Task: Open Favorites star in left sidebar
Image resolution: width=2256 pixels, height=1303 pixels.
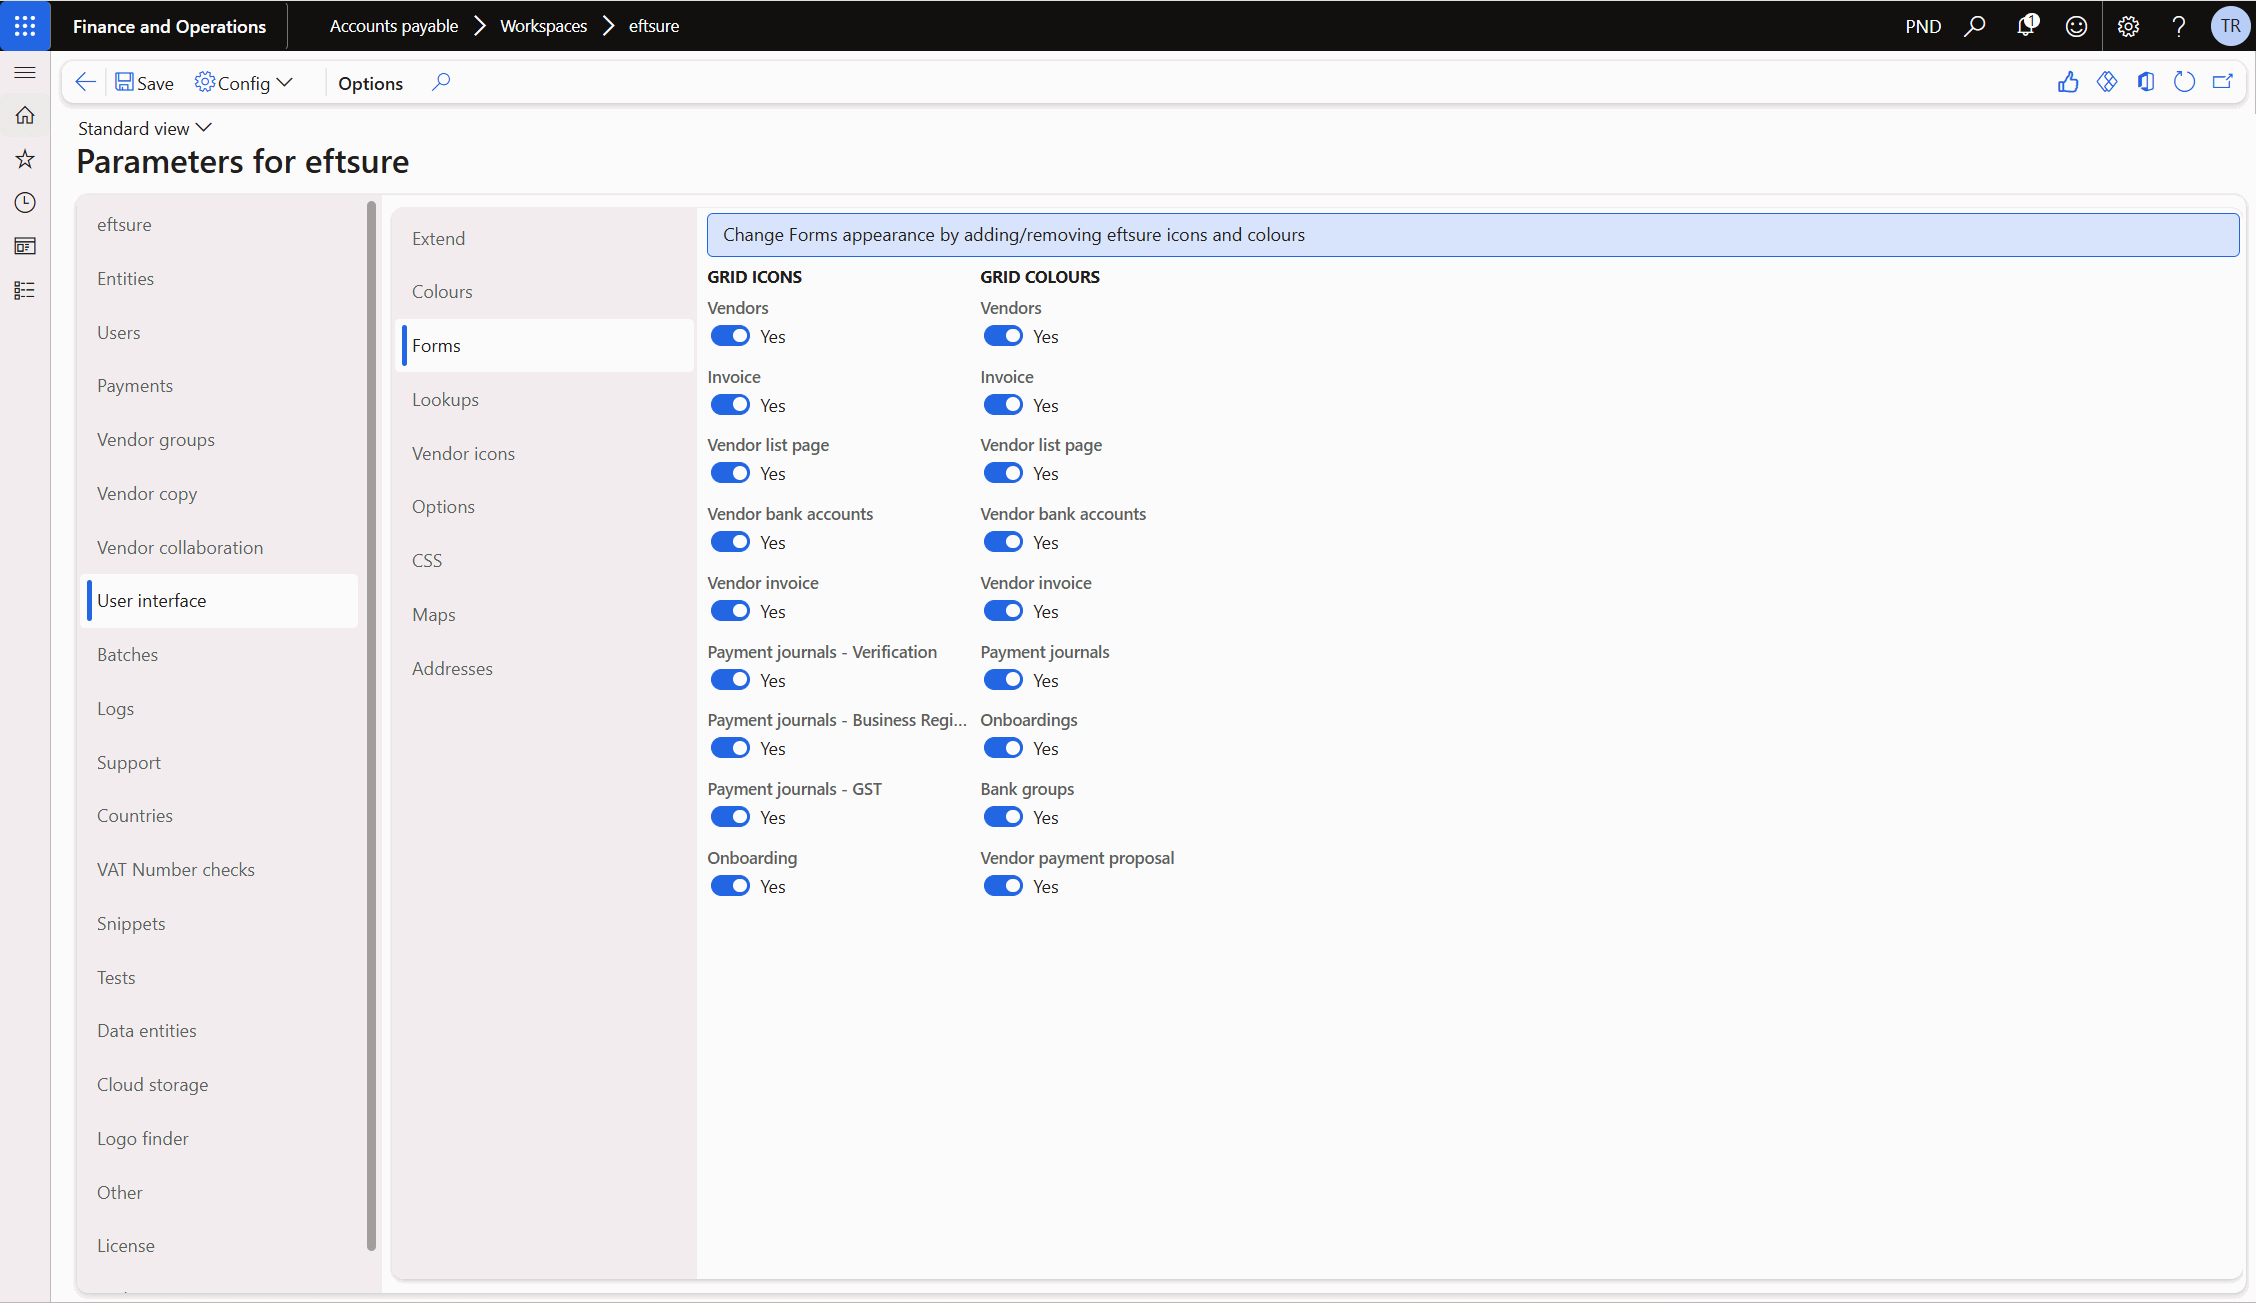Action: point(25,159)
